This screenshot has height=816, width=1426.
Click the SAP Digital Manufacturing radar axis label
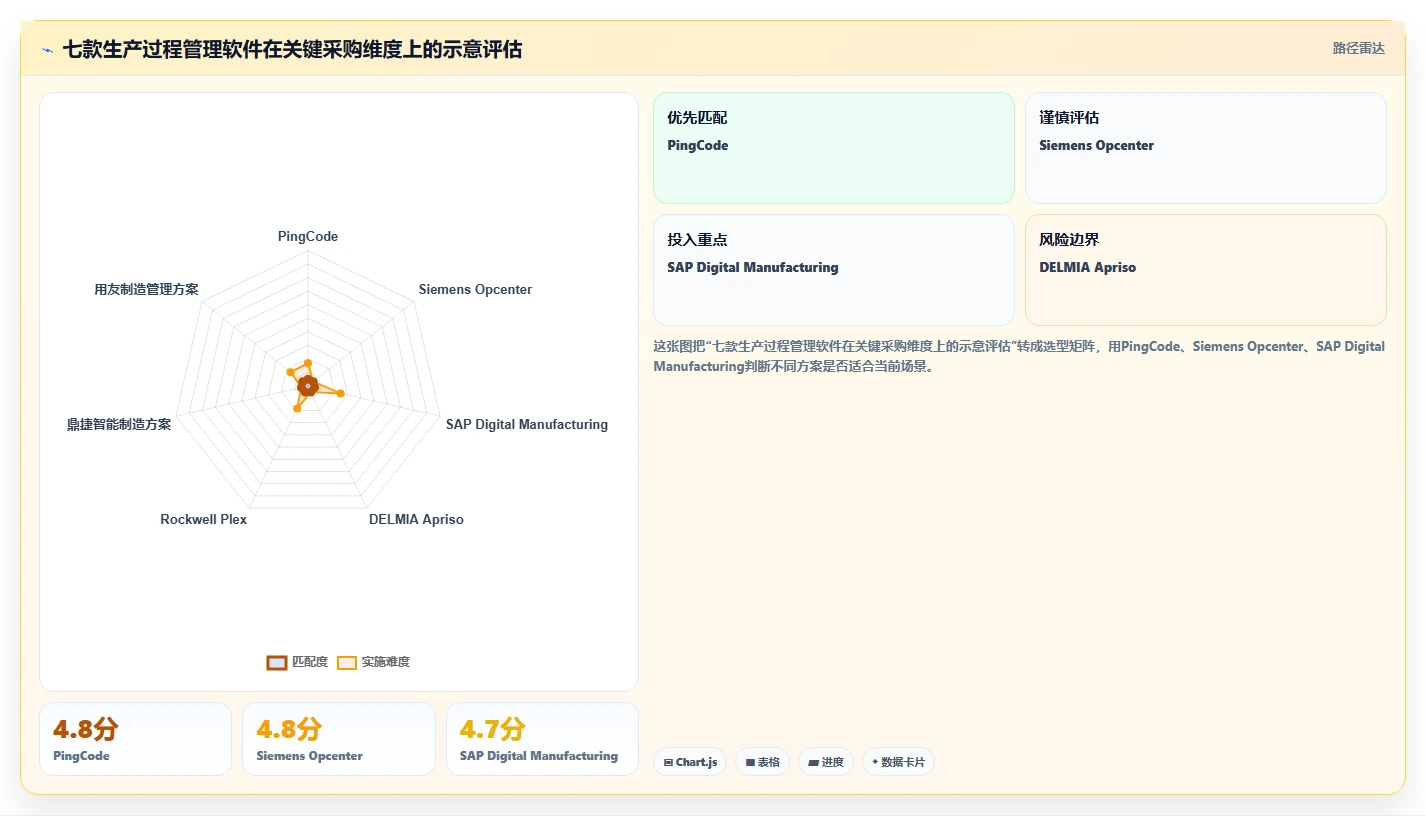(527, 424)
